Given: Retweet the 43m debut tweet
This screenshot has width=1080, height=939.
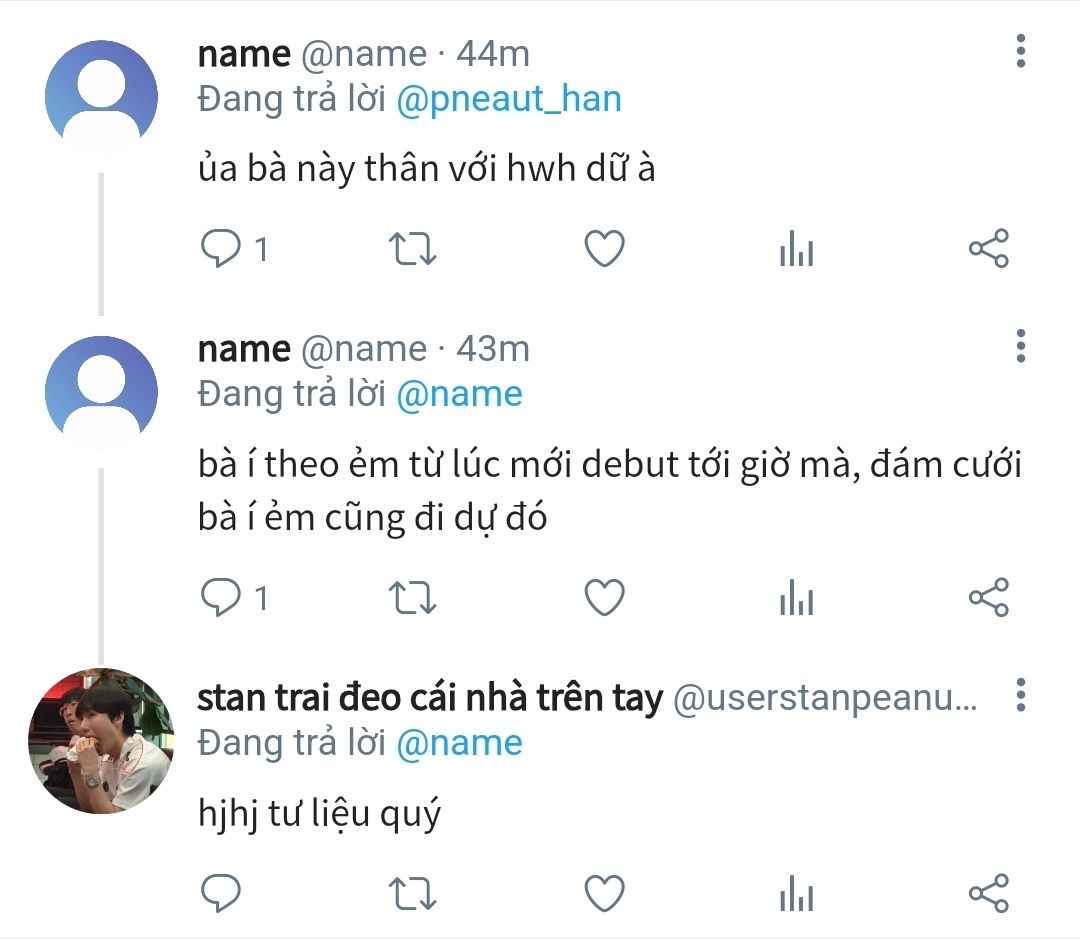Looking at the screenshot, I should click(x=411, y=598).
